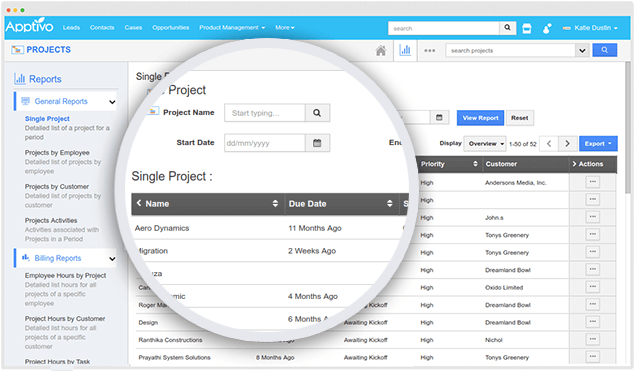Expand the search projects dropdown arrow
The image size is (635, 371).
pos(582,51)
